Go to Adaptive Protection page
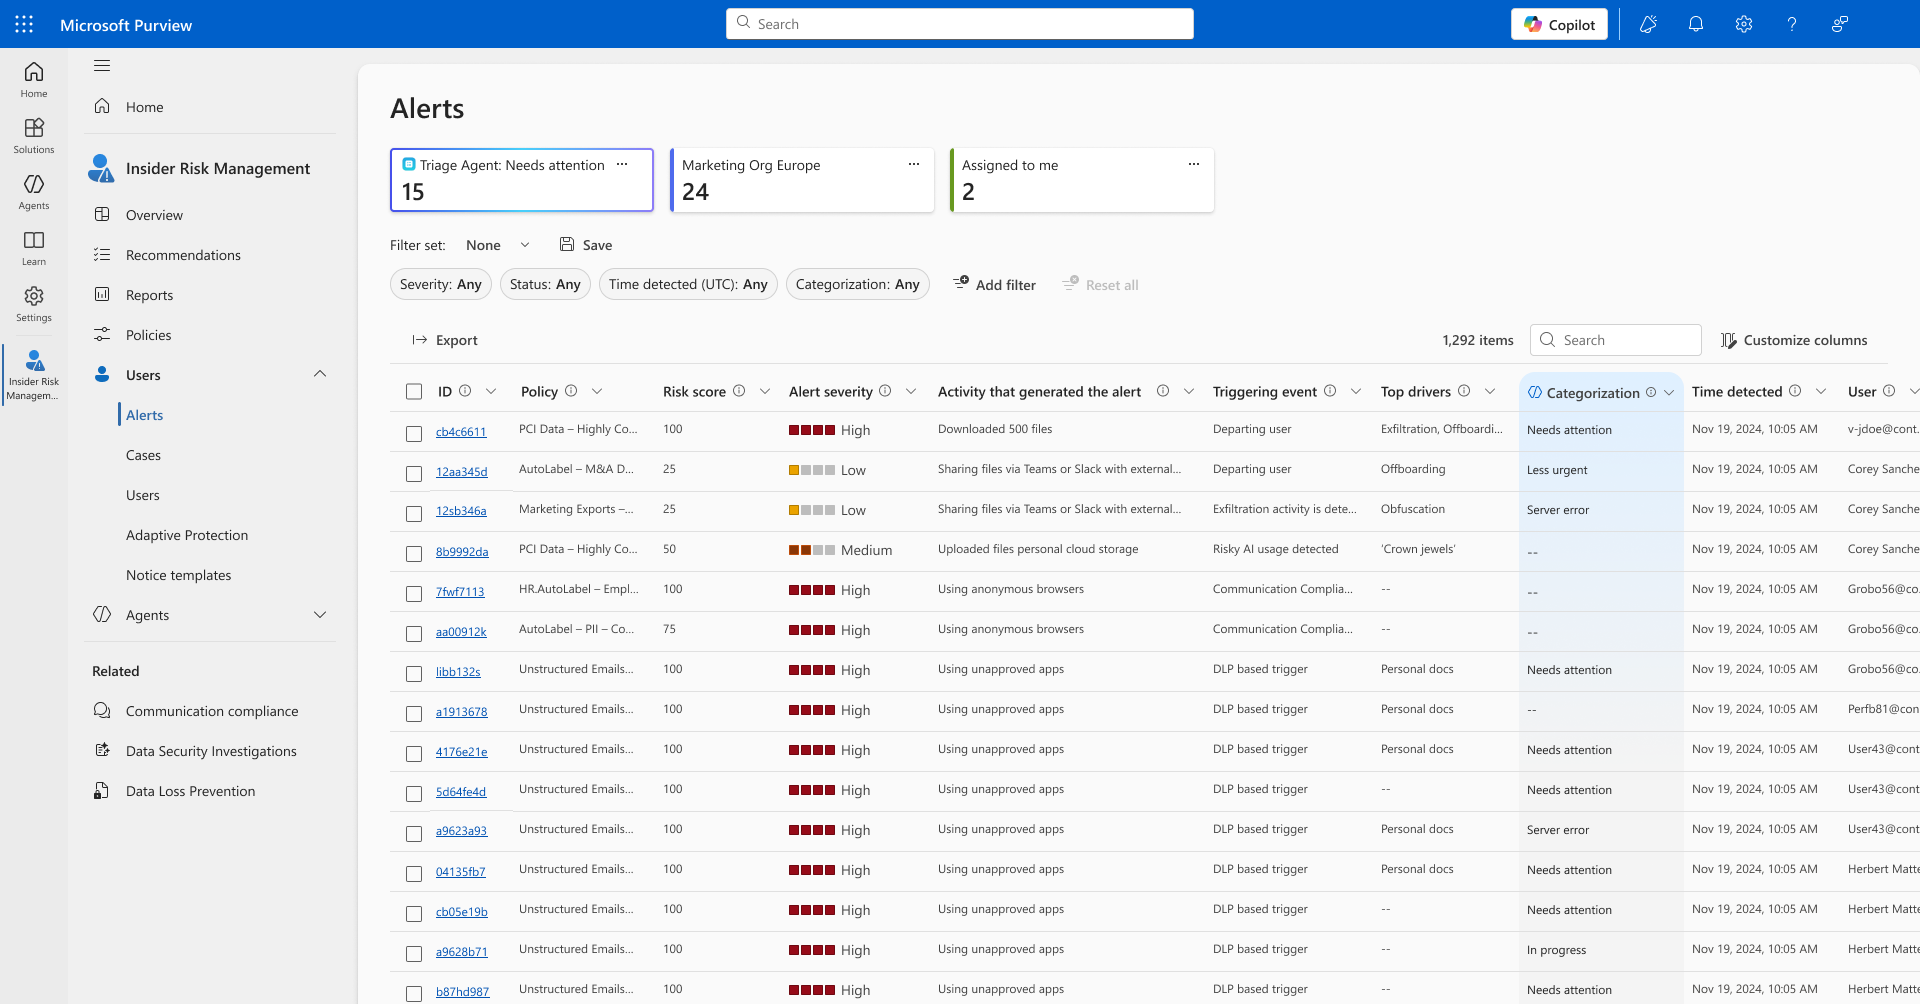Screen dimensions: 1920x1004 pyautogui.click(x=187, y=535)
